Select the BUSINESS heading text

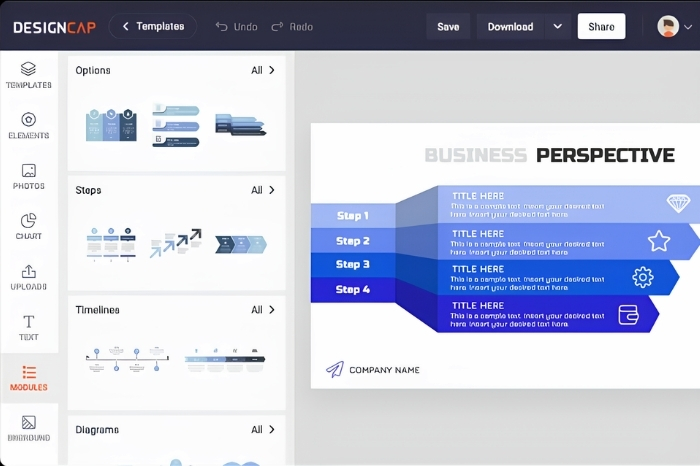click(x=476, y=155)
